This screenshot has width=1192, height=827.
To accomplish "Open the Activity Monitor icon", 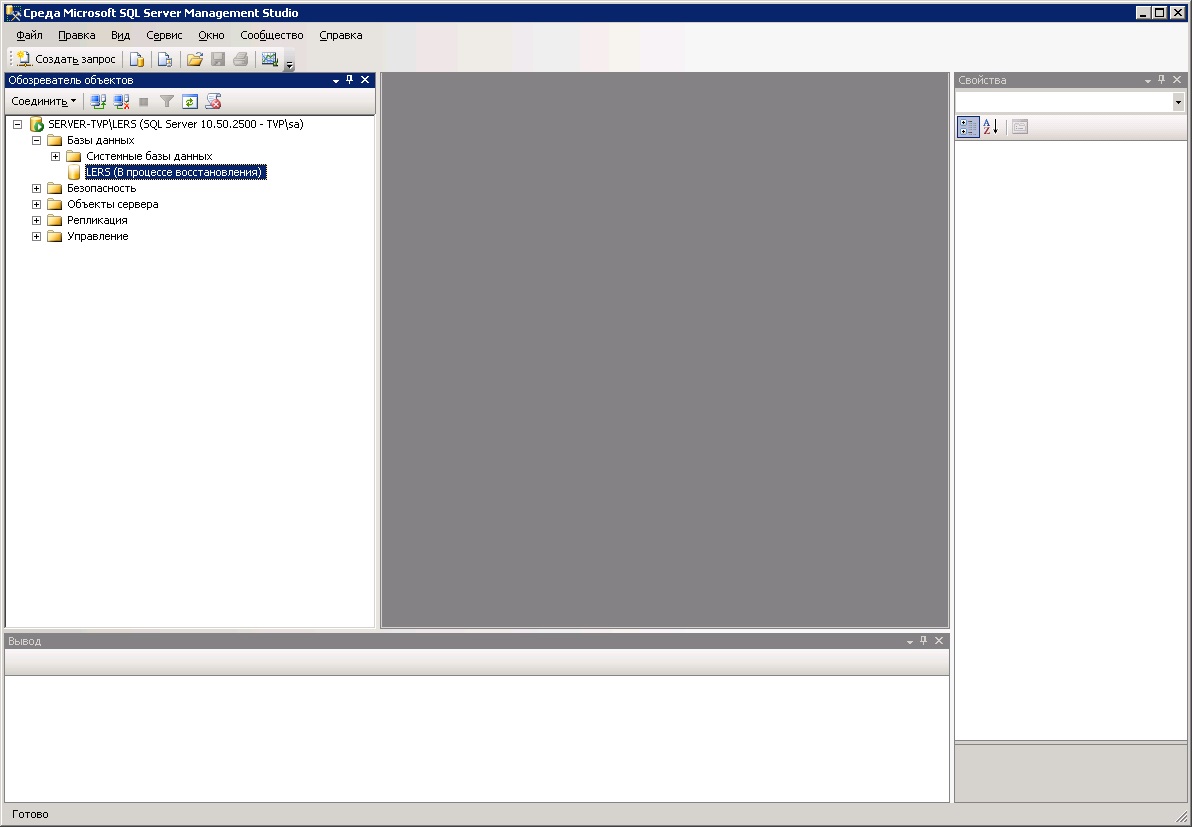I will point(269,59).
